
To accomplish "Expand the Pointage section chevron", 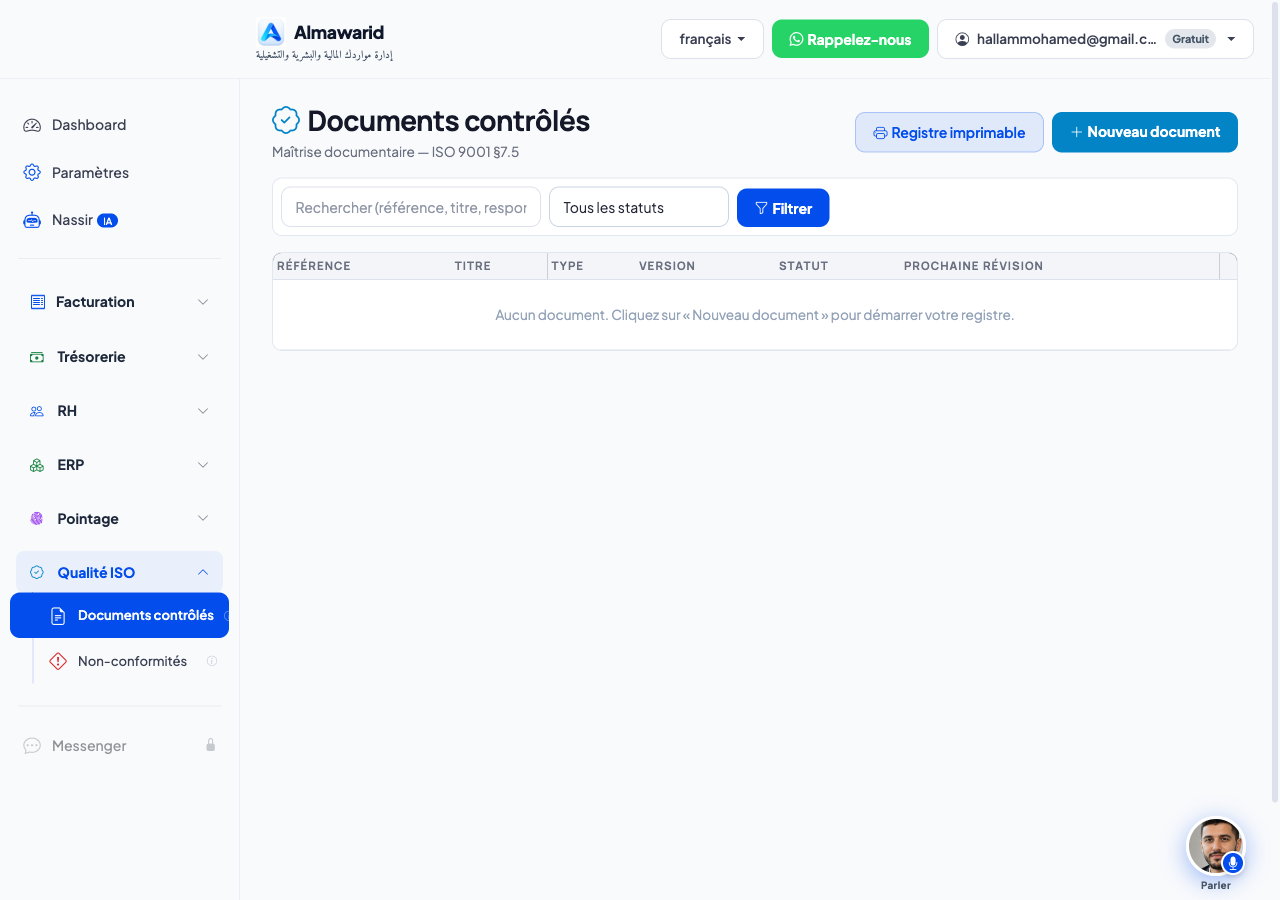I will [203, 518].
